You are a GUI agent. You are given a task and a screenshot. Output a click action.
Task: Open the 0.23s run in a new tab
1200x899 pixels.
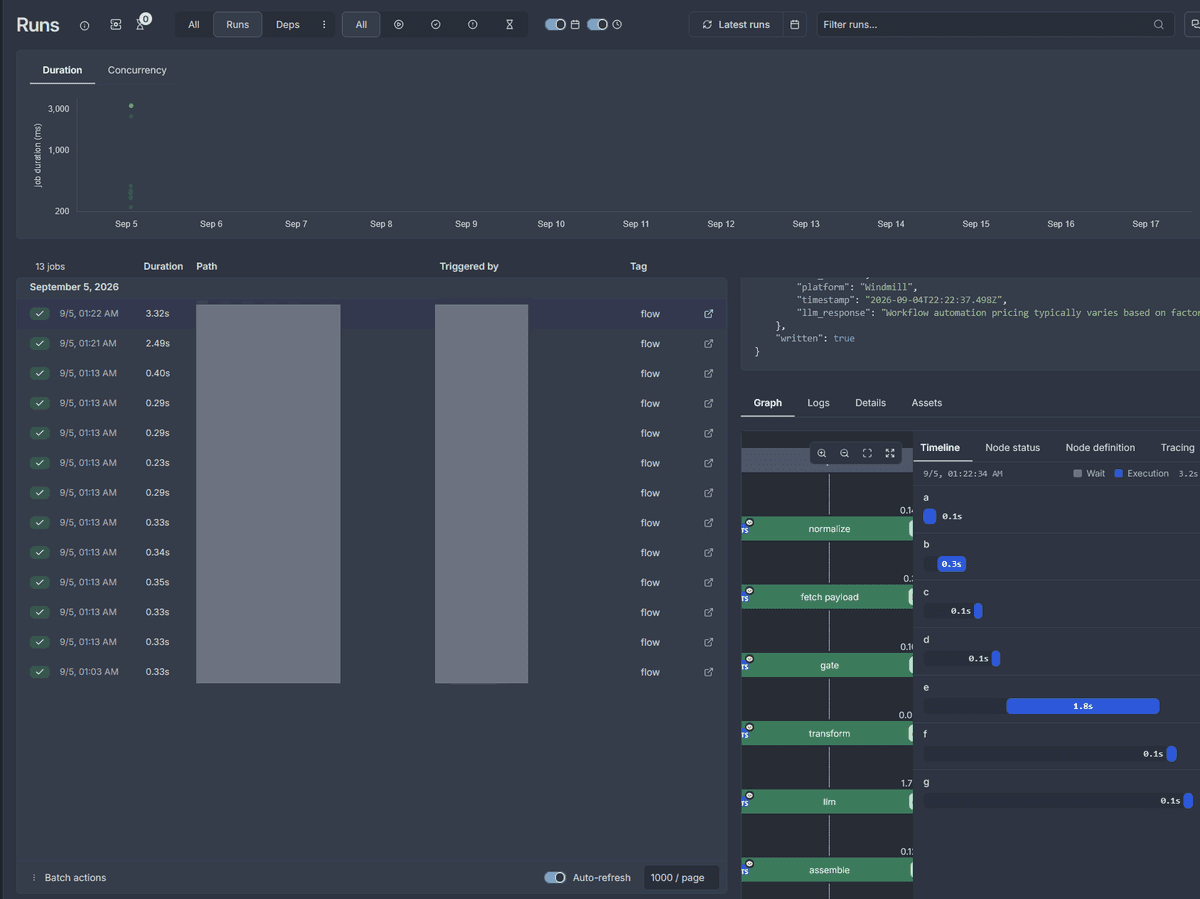pos(709,463)
